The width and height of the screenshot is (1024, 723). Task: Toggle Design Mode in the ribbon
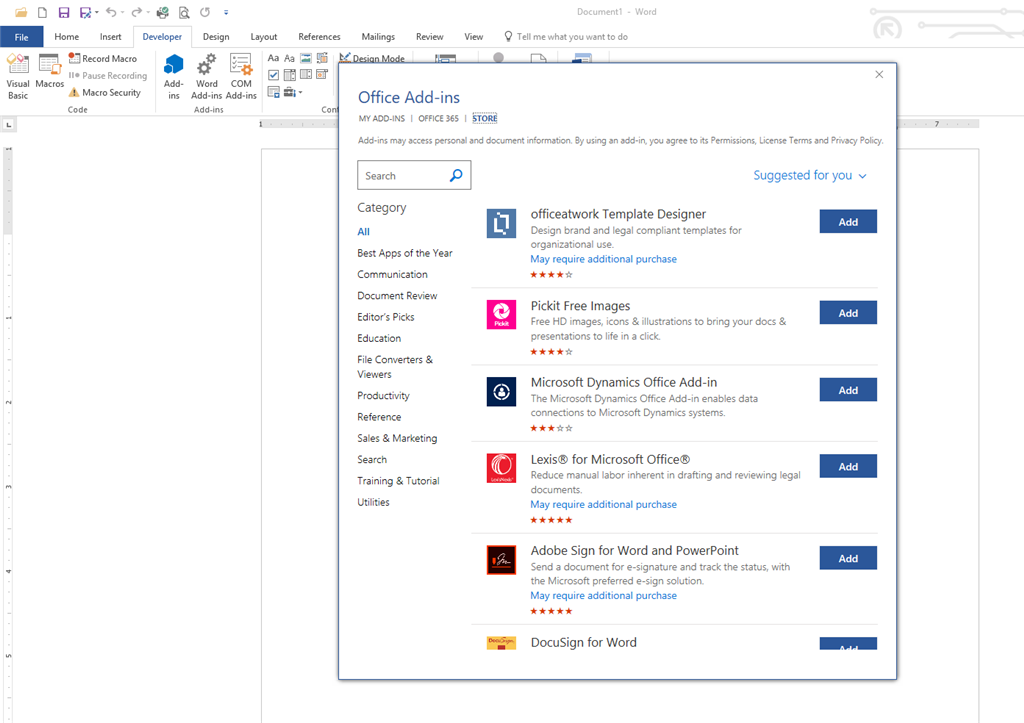(372, 58)
